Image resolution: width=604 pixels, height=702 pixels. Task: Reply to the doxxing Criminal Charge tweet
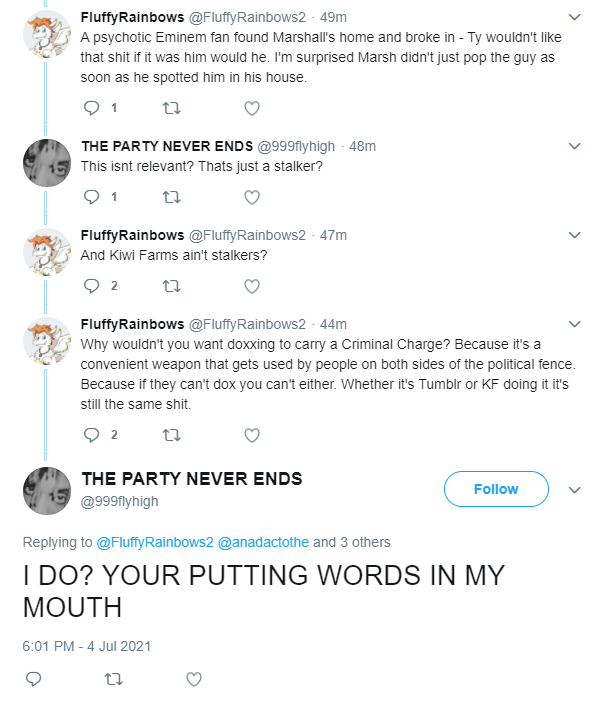click(92, 435)
